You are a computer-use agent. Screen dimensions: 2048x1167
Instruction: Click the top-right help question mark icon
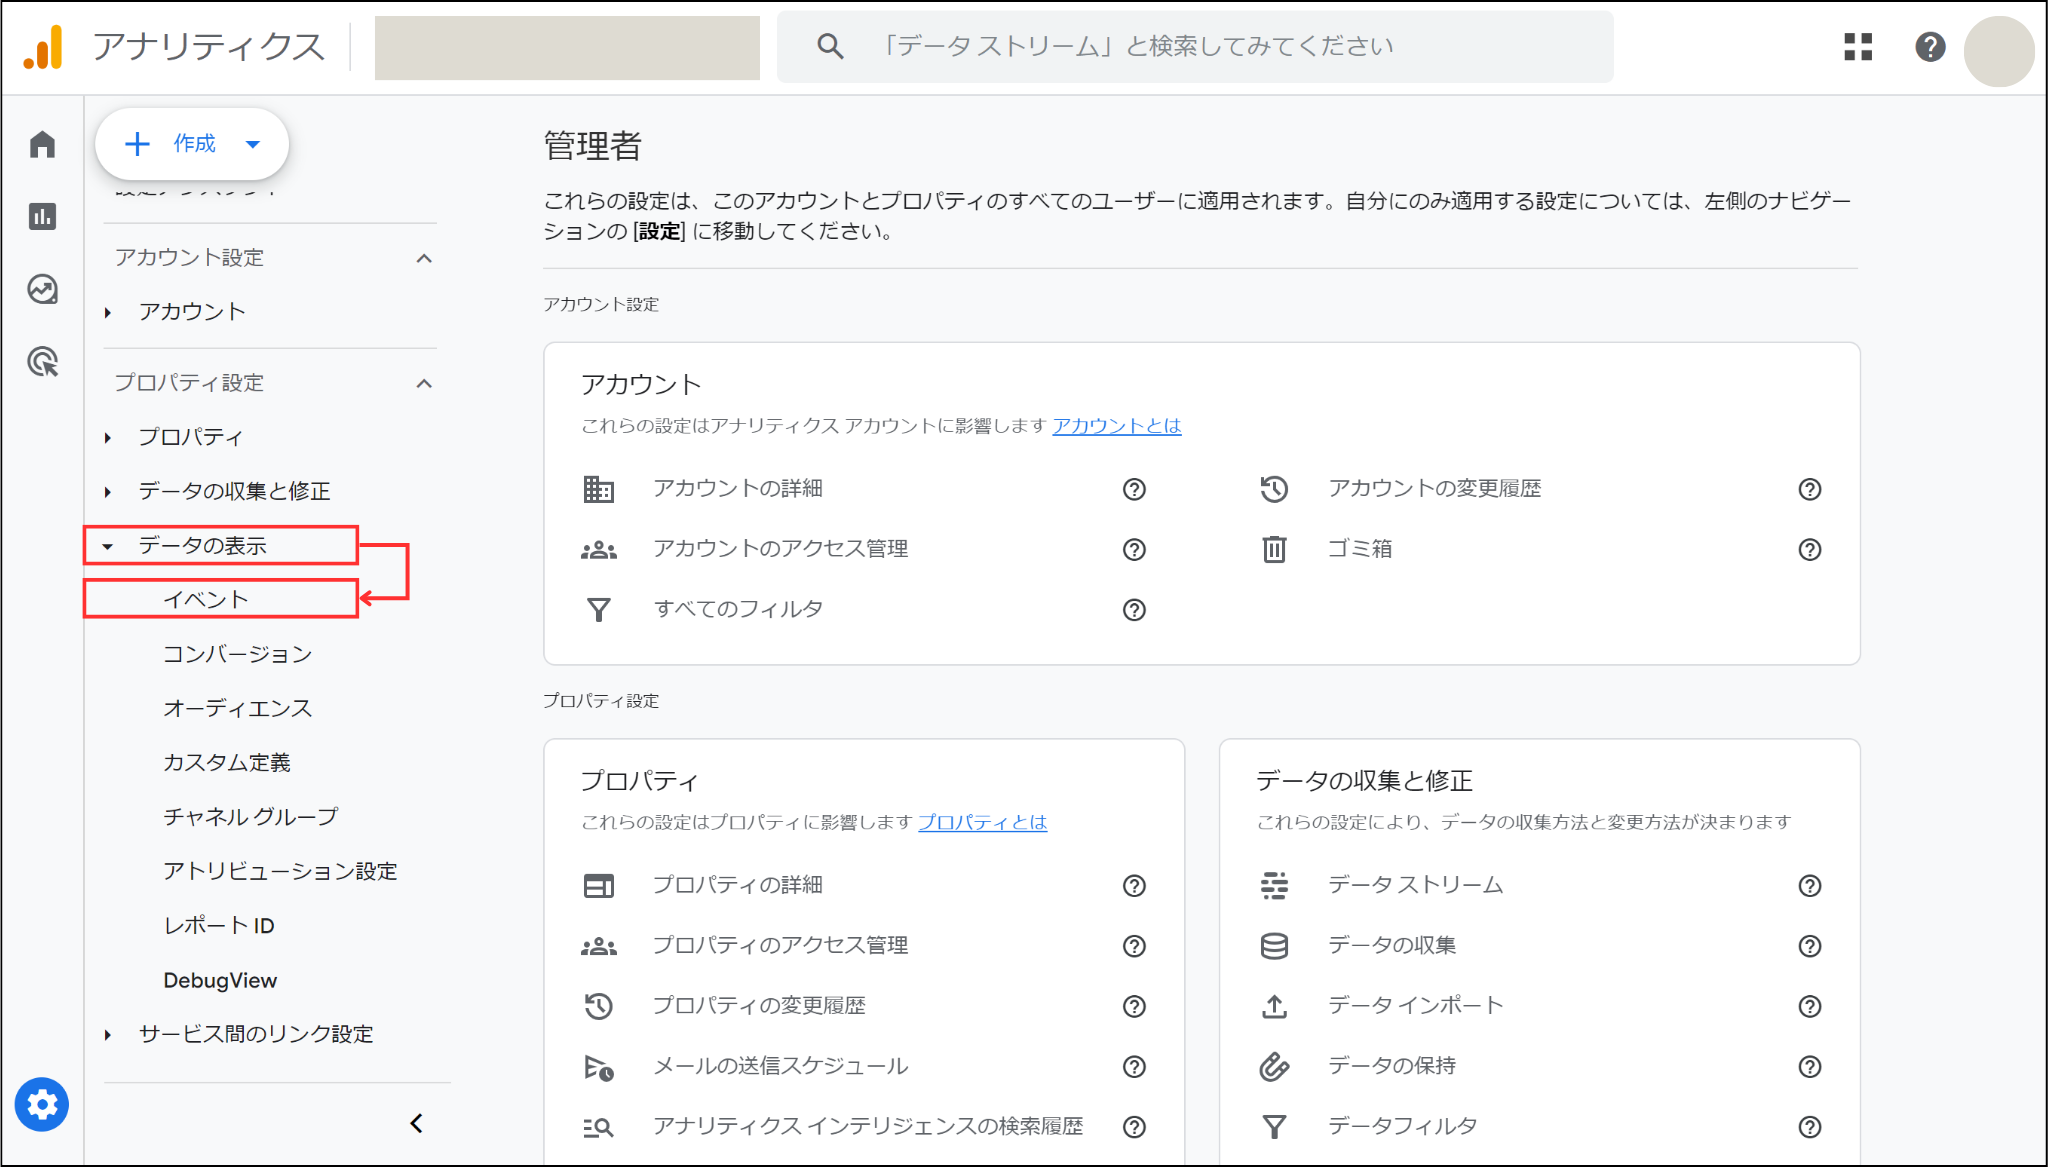tap(1930, 47)
